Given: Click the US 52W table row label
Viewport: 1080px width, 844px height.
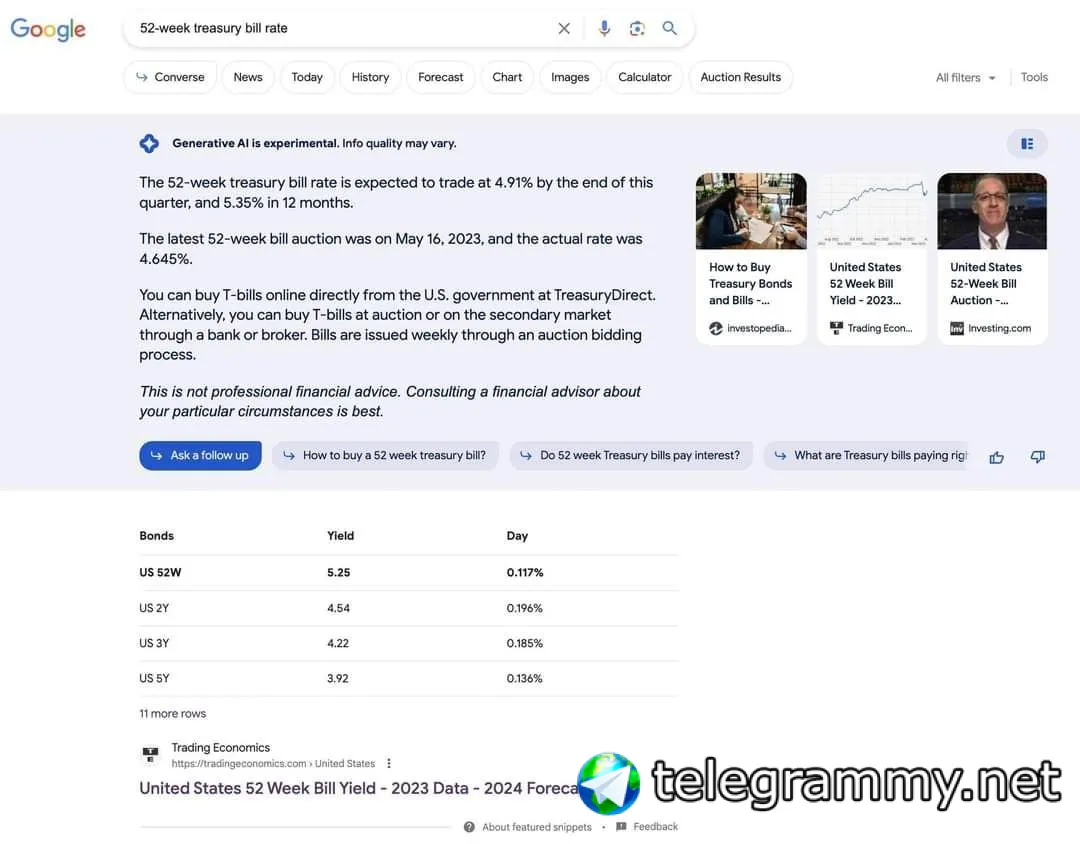Looking at the screenshot, I should click(x=160, y=573).
